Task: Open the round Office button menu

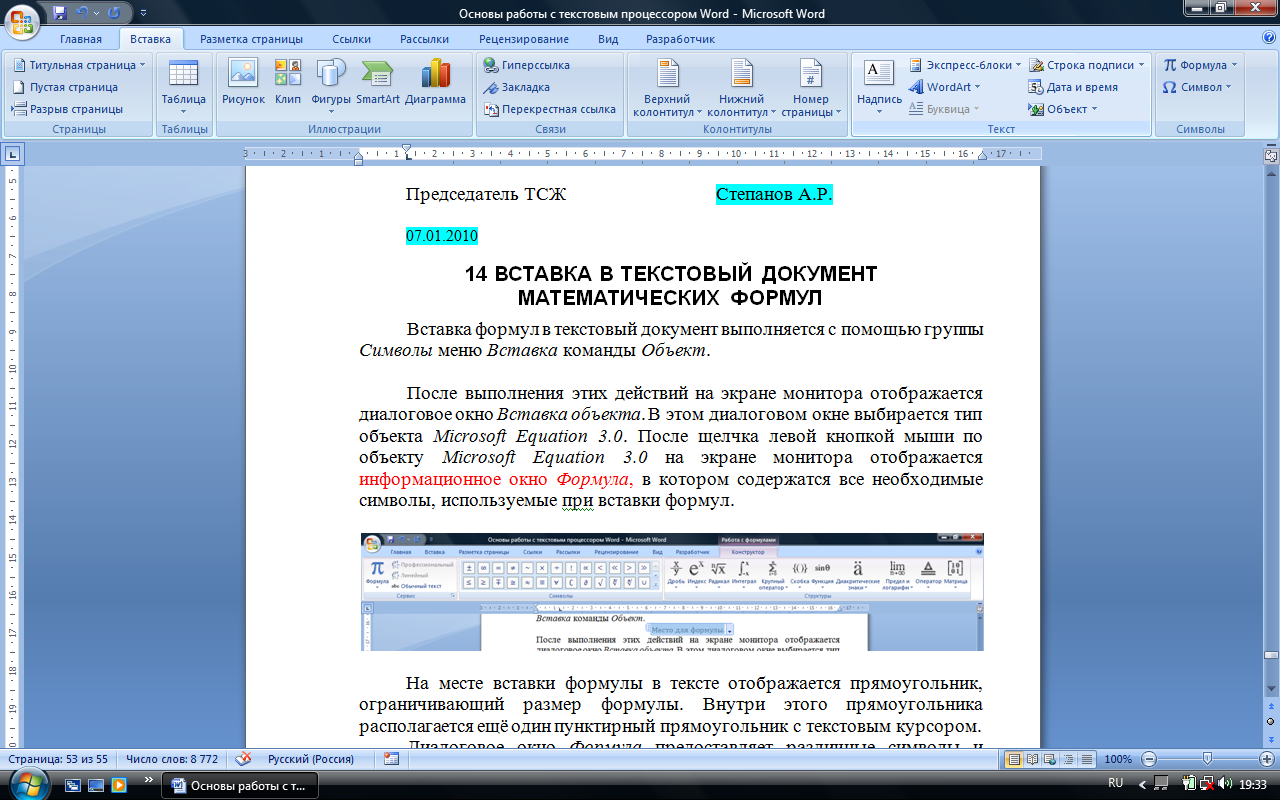Action: 21,19
